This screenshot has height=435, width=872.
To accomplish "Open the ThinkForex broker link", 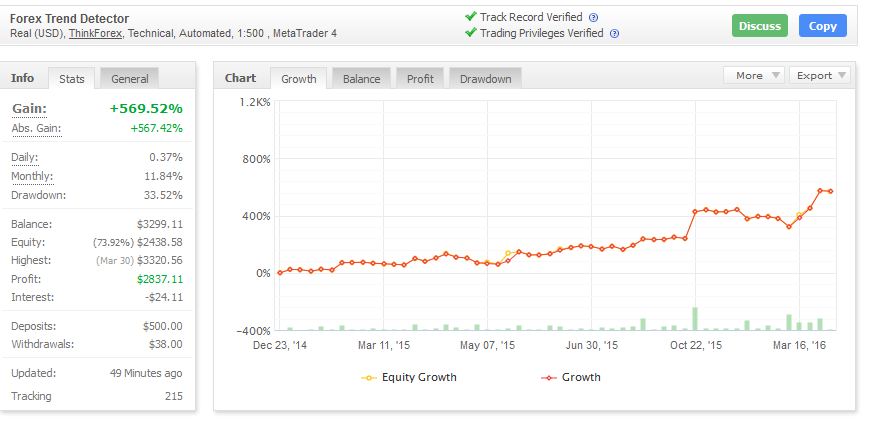I will (95, 33).
